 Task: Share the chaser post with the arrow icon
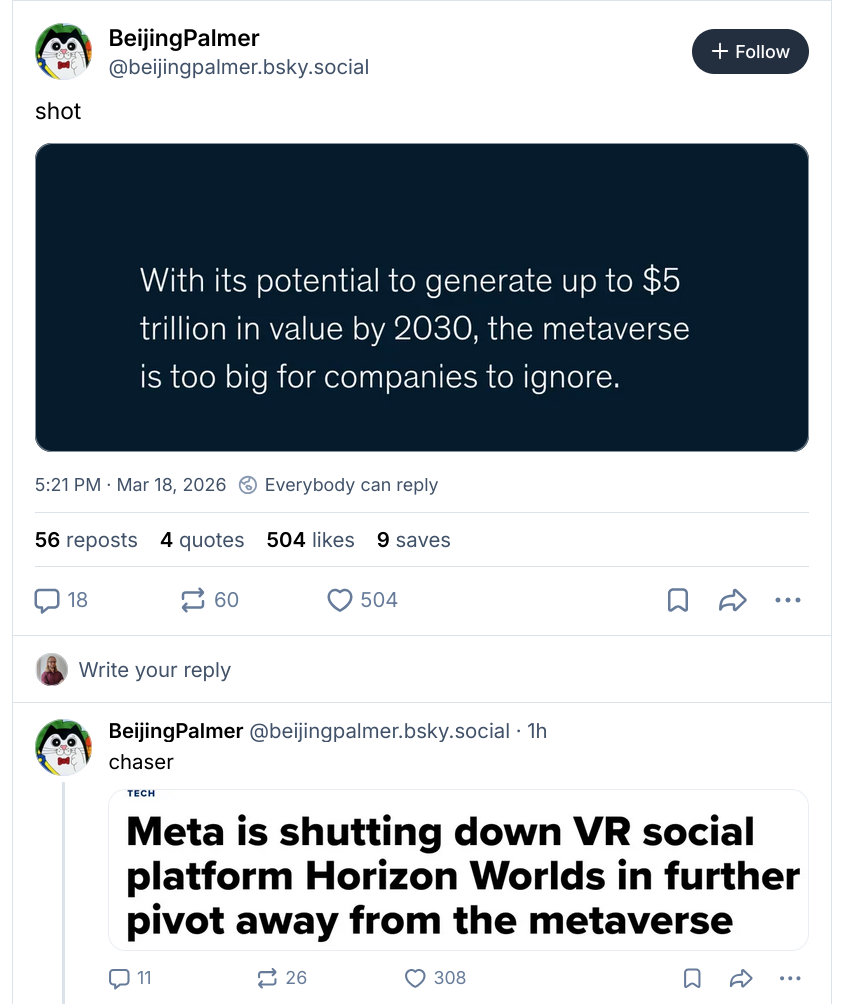click(742, 978)
